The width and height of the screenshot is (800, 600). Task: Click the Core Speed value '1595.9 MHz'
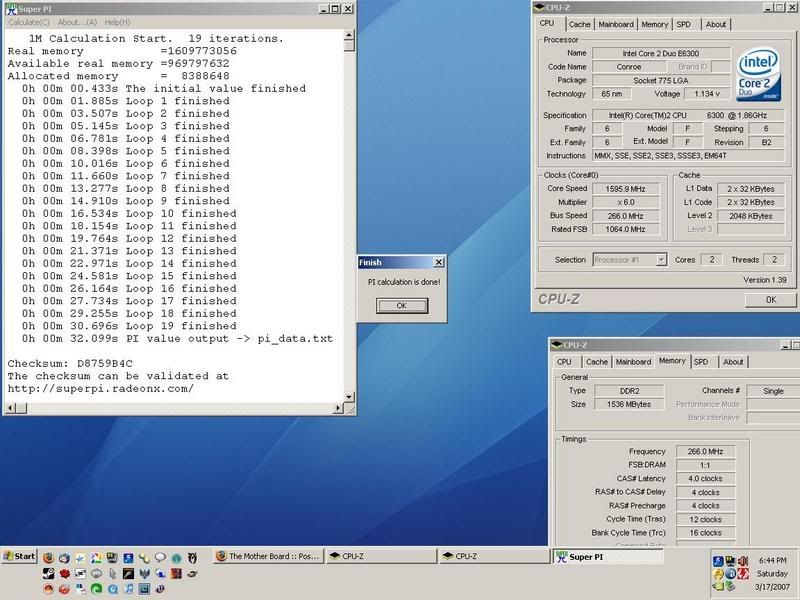click(x=626, y=189)
